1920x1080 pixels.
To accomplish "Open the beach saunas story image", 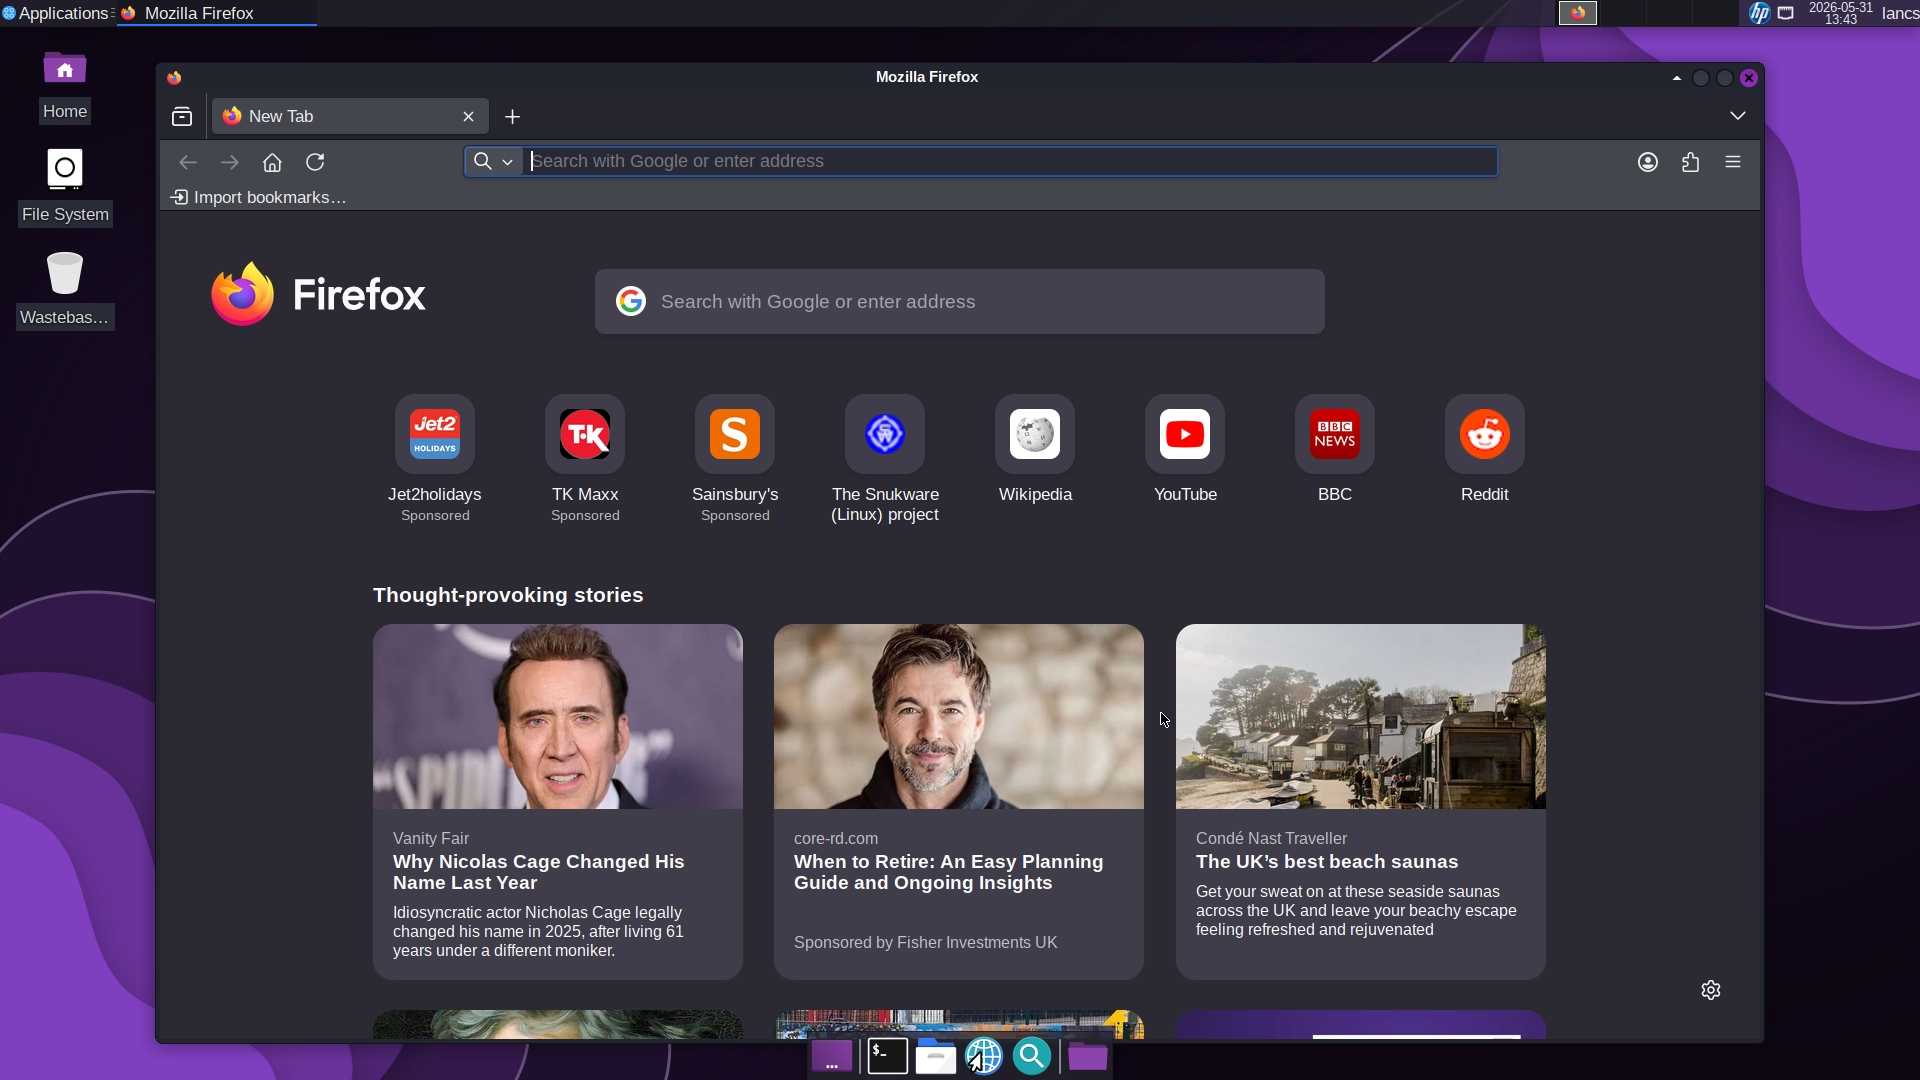I will [x=1361, y=717].
